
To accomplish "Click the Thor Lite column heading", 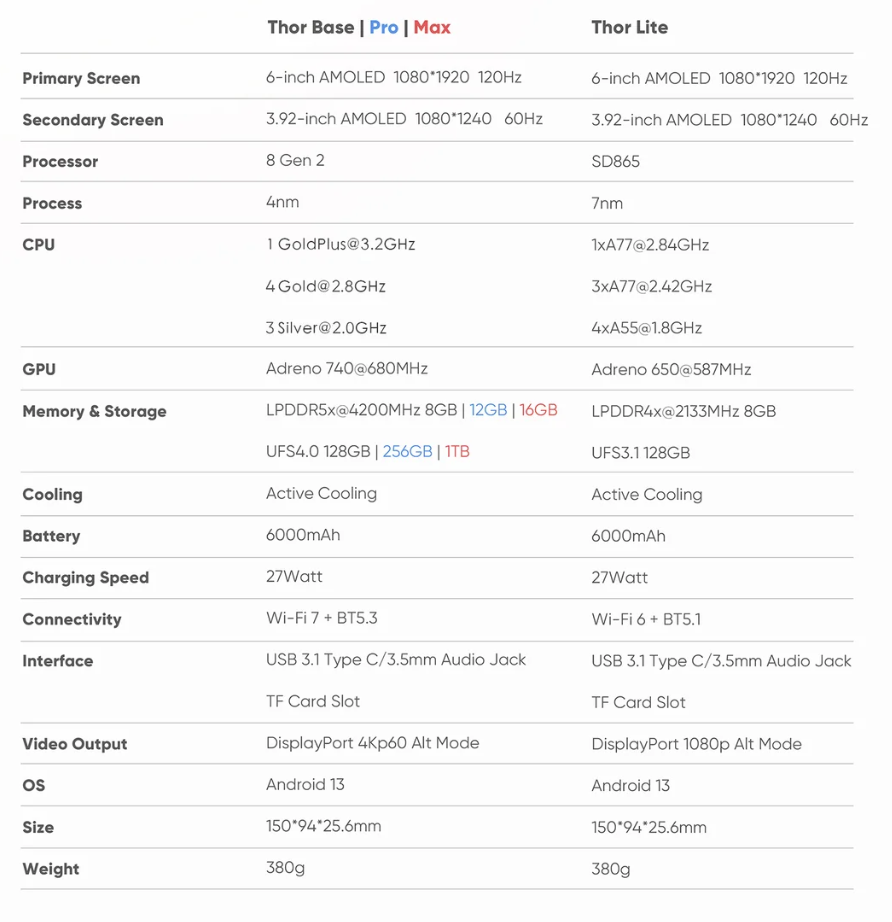I will 630,28.
